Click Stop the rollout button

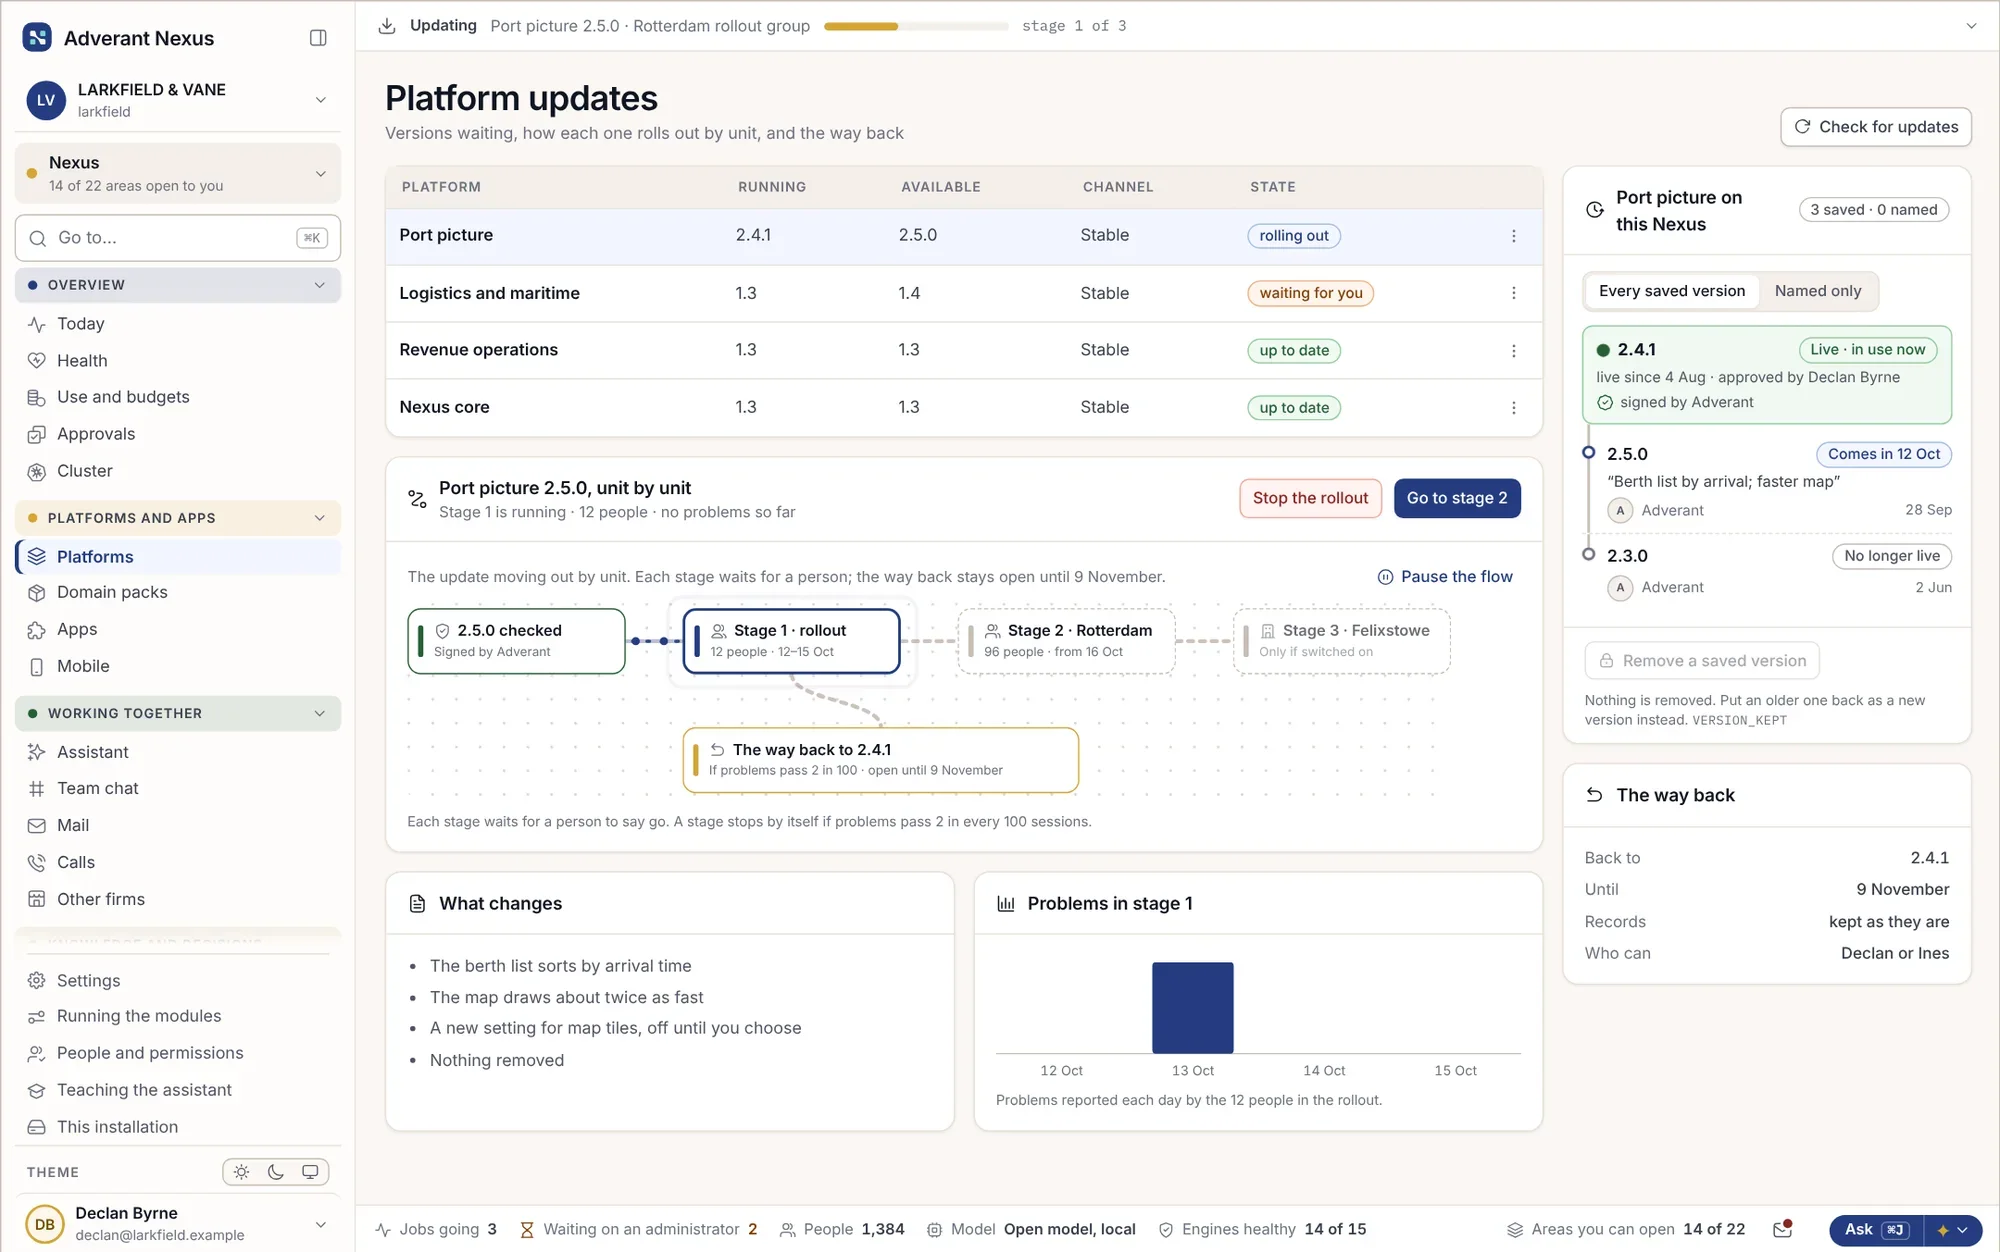1310,498
